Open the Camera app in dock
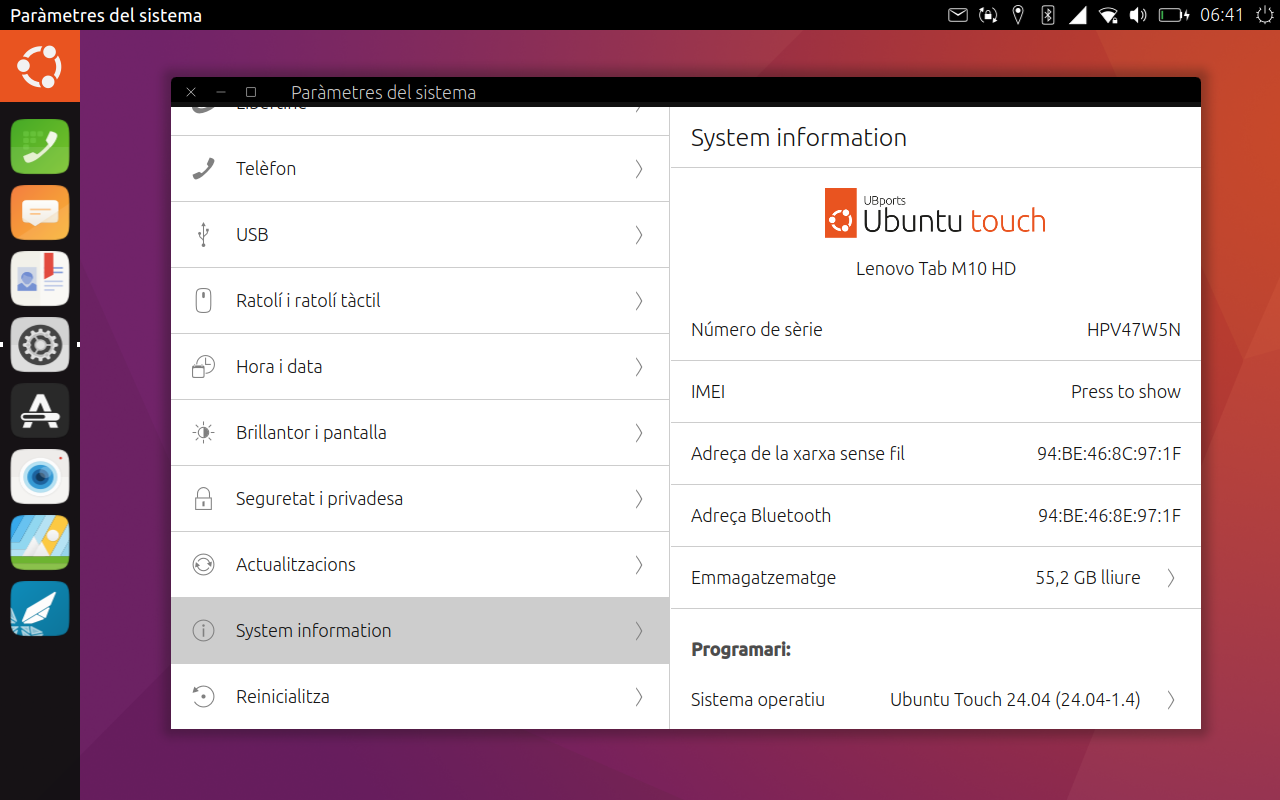 (x=40, y=477)
